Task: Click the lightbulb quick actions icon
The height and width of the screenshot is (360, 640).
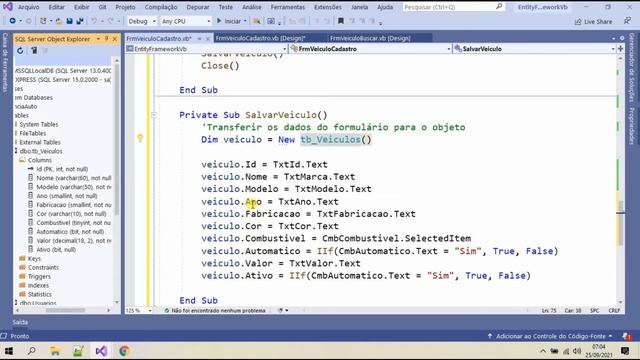Action: pyautogui.click(x=140, y=138)
